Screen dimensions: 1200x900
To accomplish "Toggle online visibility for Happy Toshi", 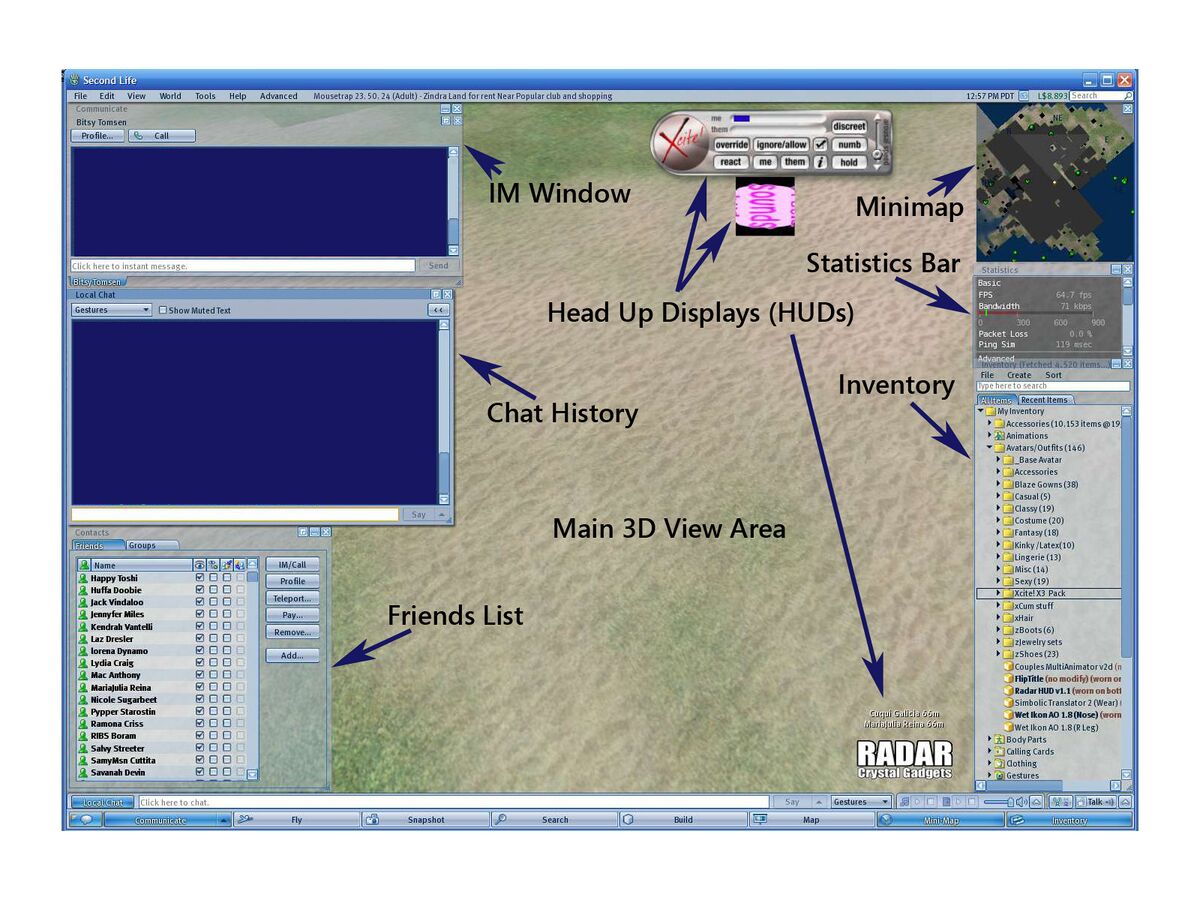I will pyautogui.click(x=199, y=578).
